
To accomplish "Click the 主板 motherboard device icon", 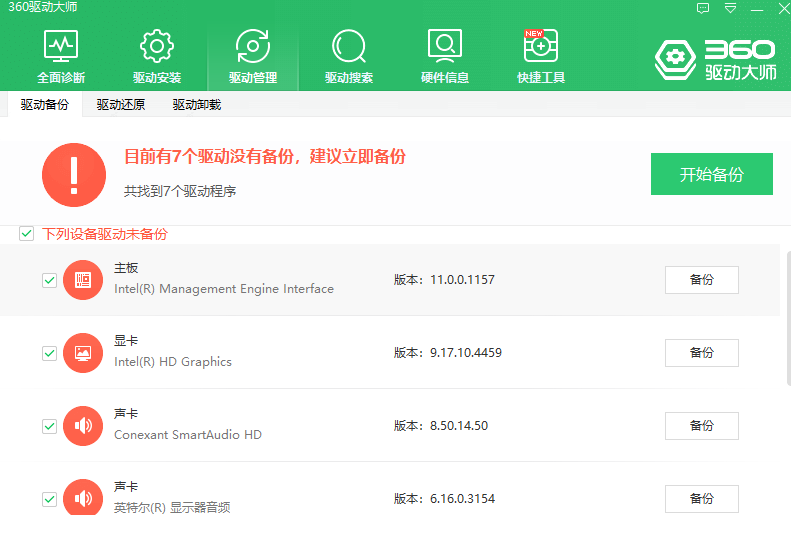I will tap(83, 280).
